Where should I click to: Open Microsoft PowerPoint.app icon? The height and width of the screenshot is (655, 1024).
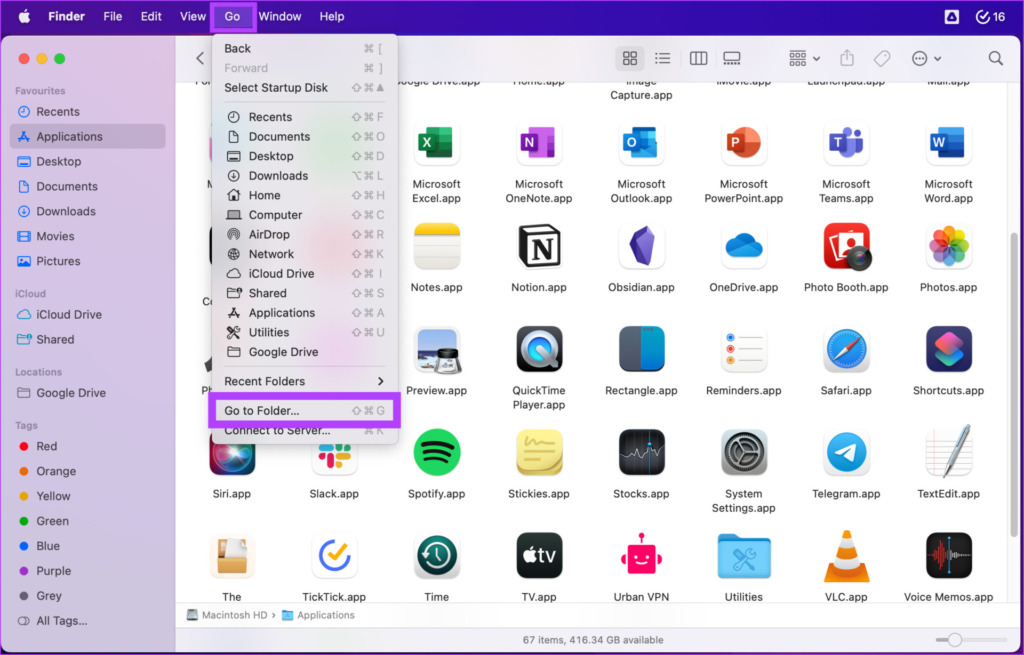pos(744,143)
